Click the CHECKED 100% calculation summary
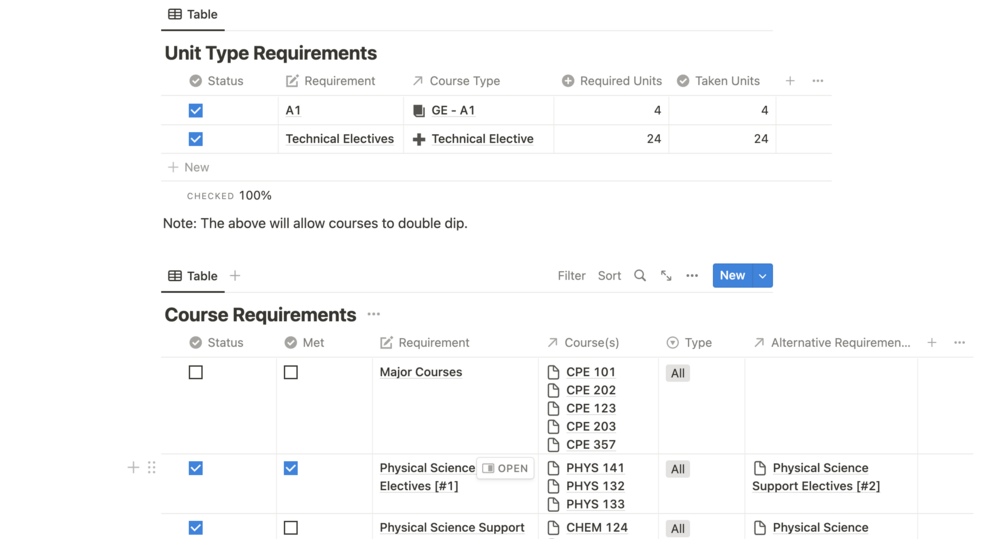The width and height of the screenshot is (1005, 539). pyautogui.click(x=229, y=196)
